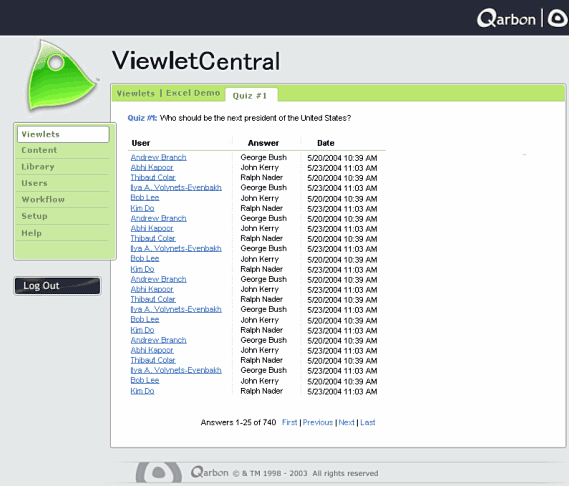Jump to the Last answers page
Viewport: 569px width, 486px height.
[368, 422]
